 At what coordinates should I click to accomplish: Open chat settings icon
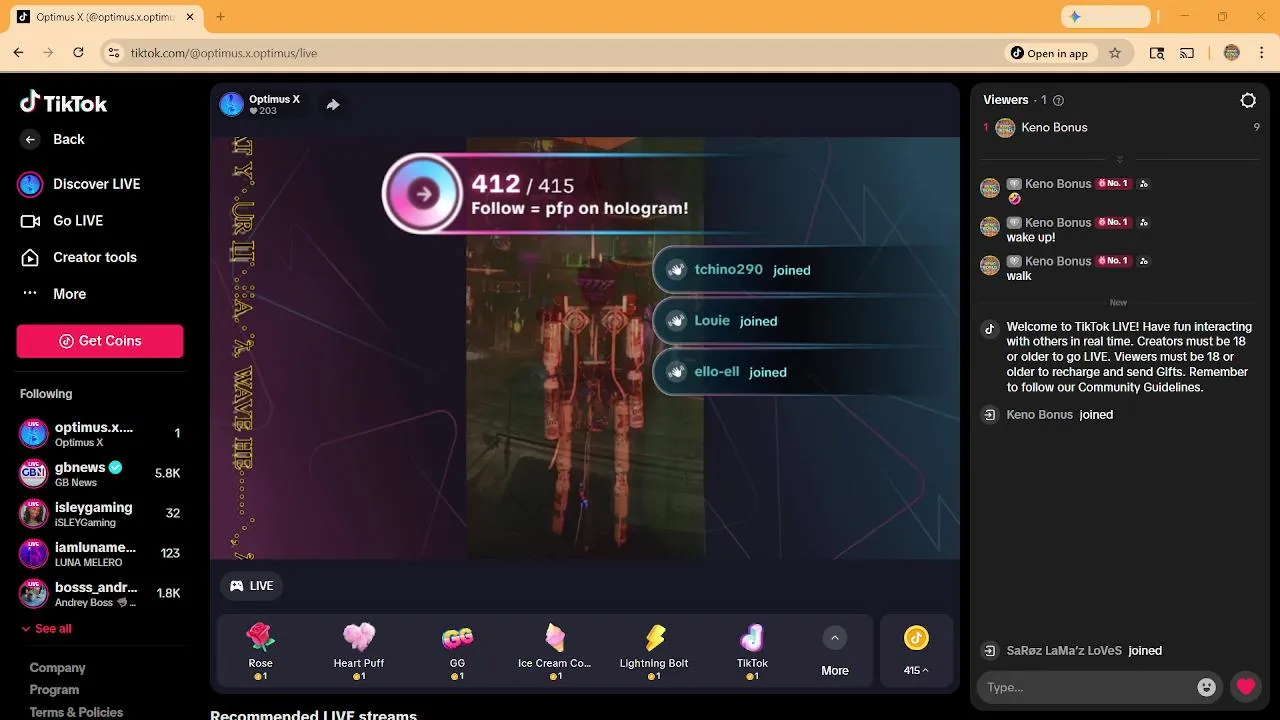1248,100
